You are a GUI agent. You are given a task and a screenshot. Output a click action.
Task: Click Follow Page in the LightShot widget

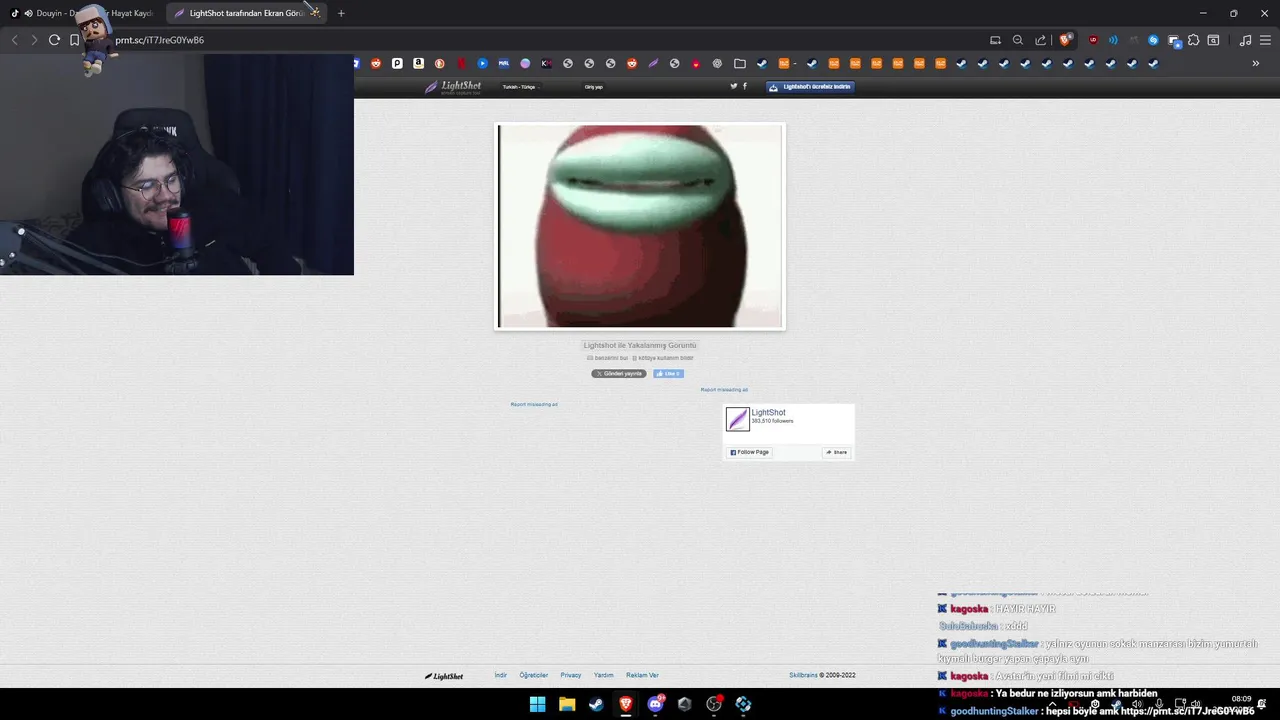coord(750,452)
